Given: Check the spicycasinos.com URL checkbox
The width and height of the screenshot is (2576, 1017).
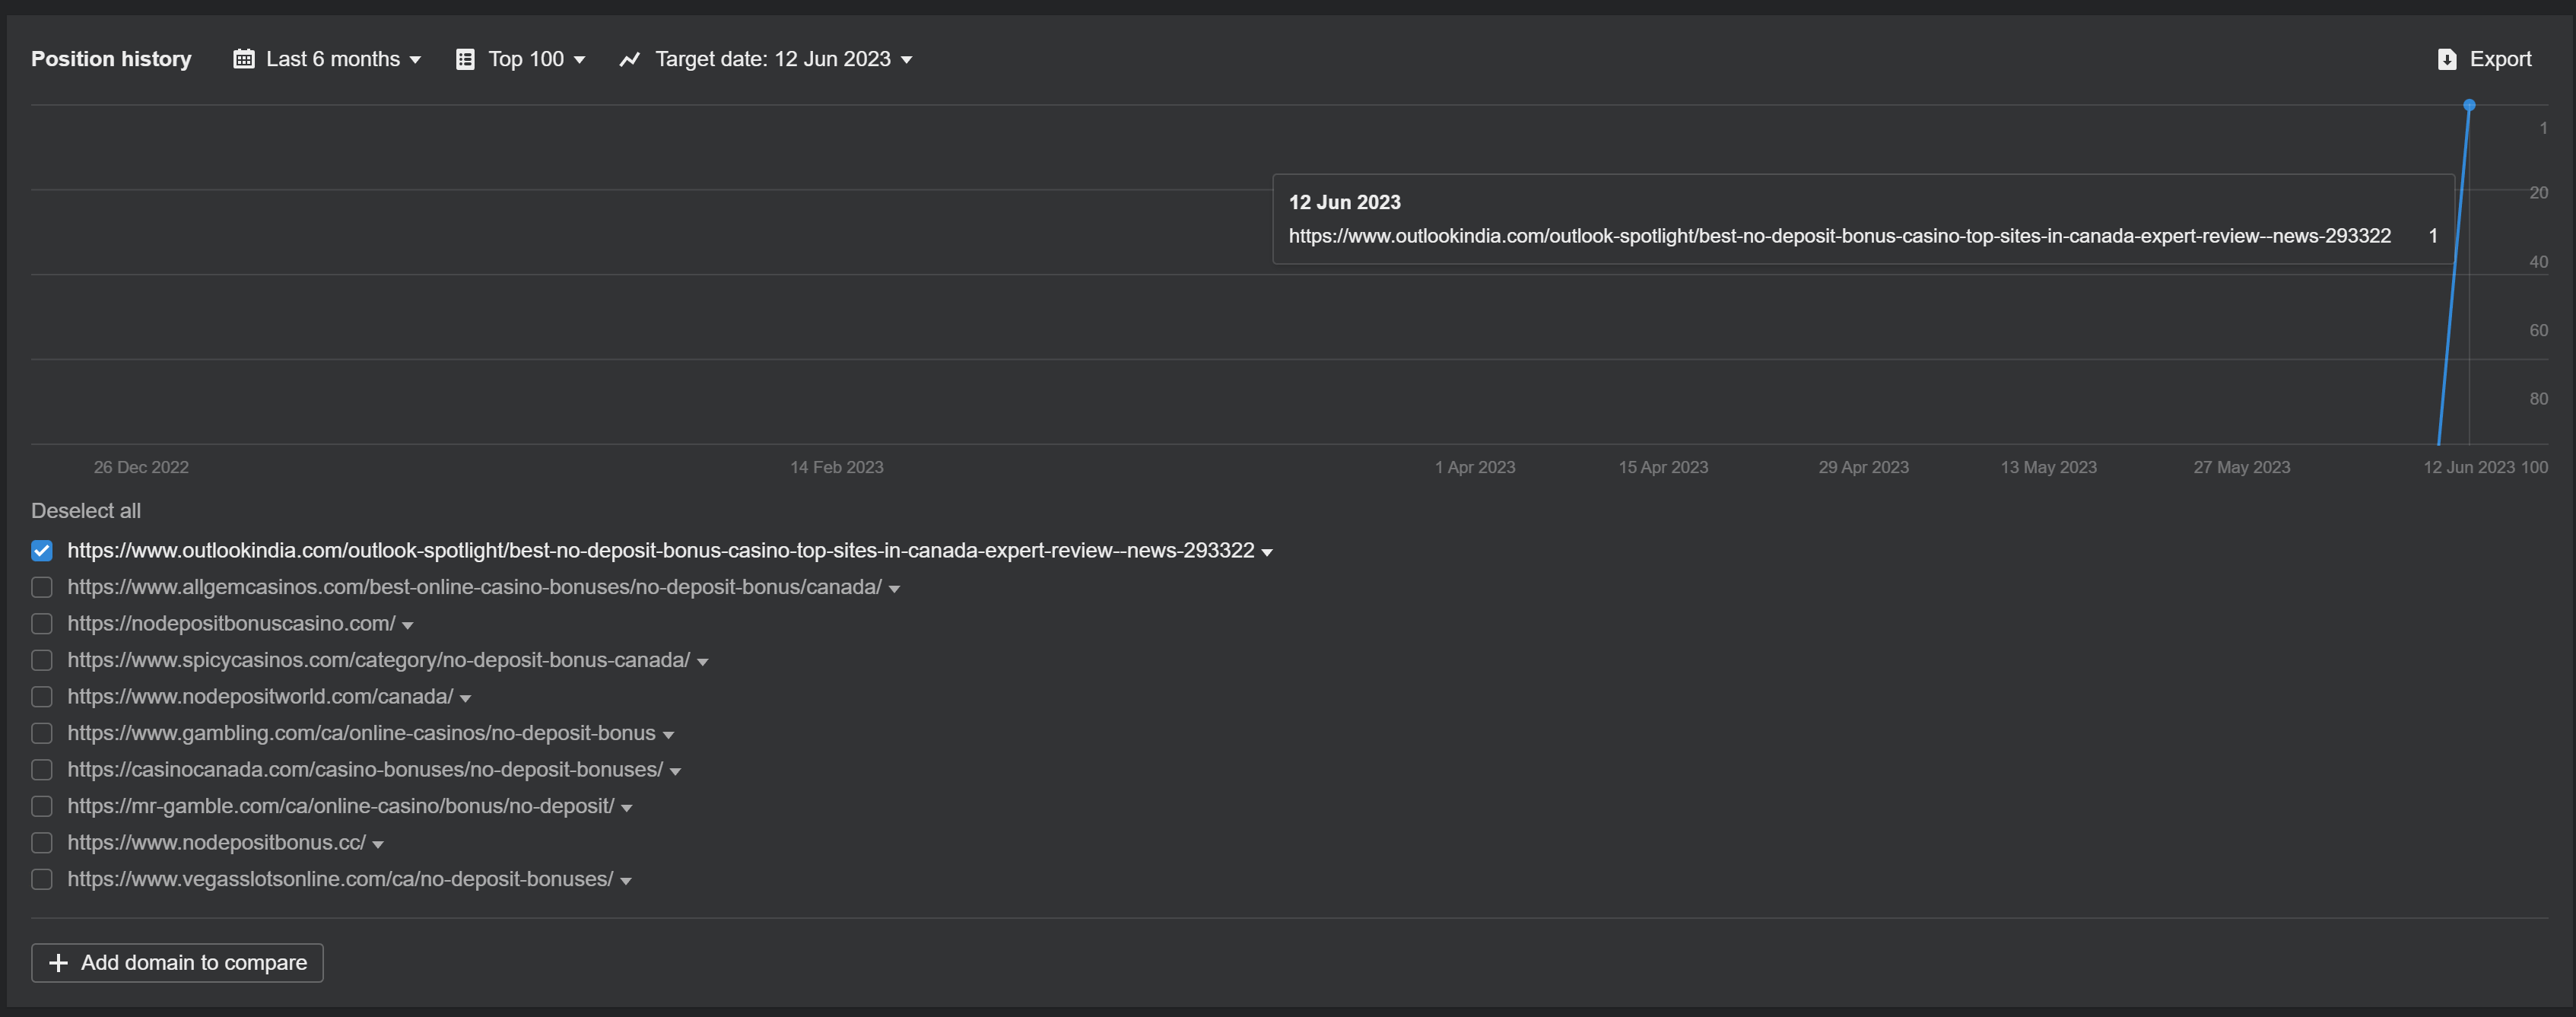Looking at the screenshot, I should [42, 660].
